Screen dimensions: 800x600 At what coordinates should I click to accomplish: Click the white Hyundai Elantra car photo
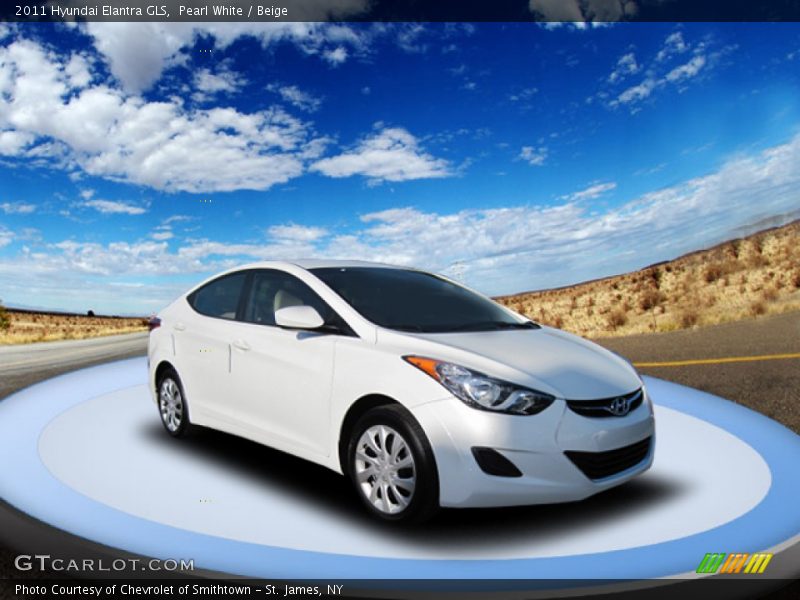pos(401,390)
